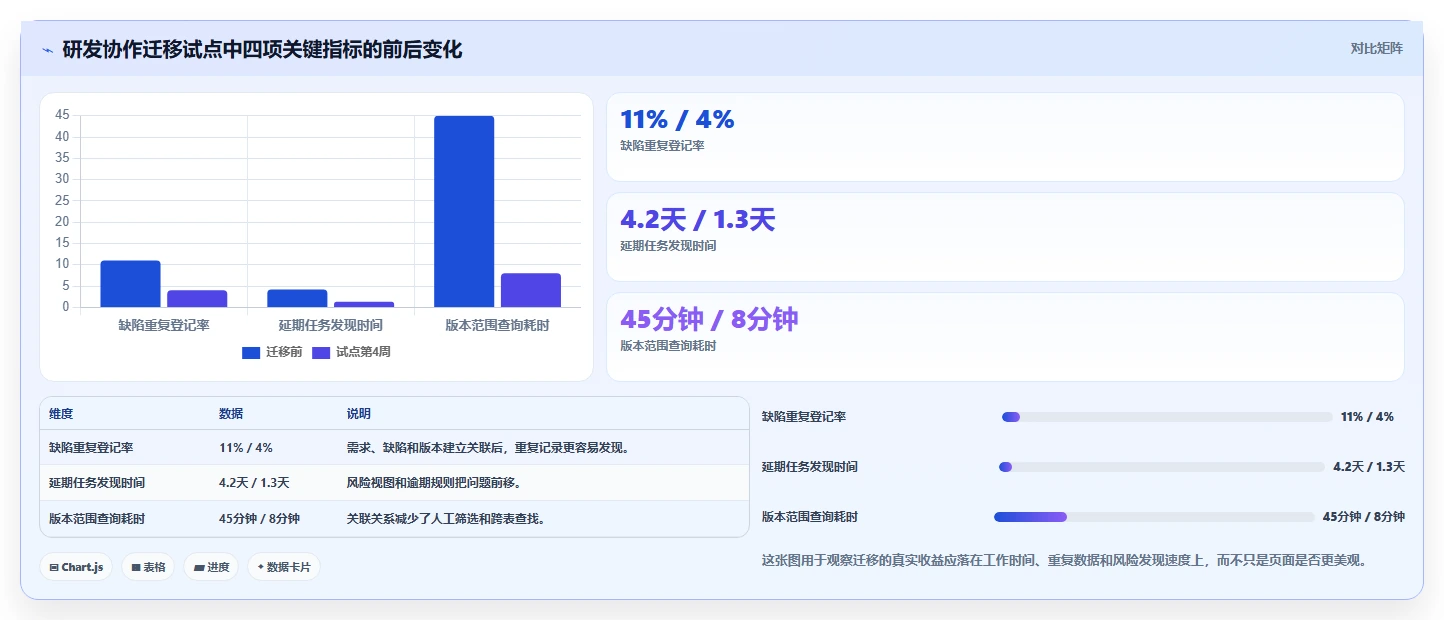Click the 数据 table column header
1444x620 pixels.
[x=231, y=414]
